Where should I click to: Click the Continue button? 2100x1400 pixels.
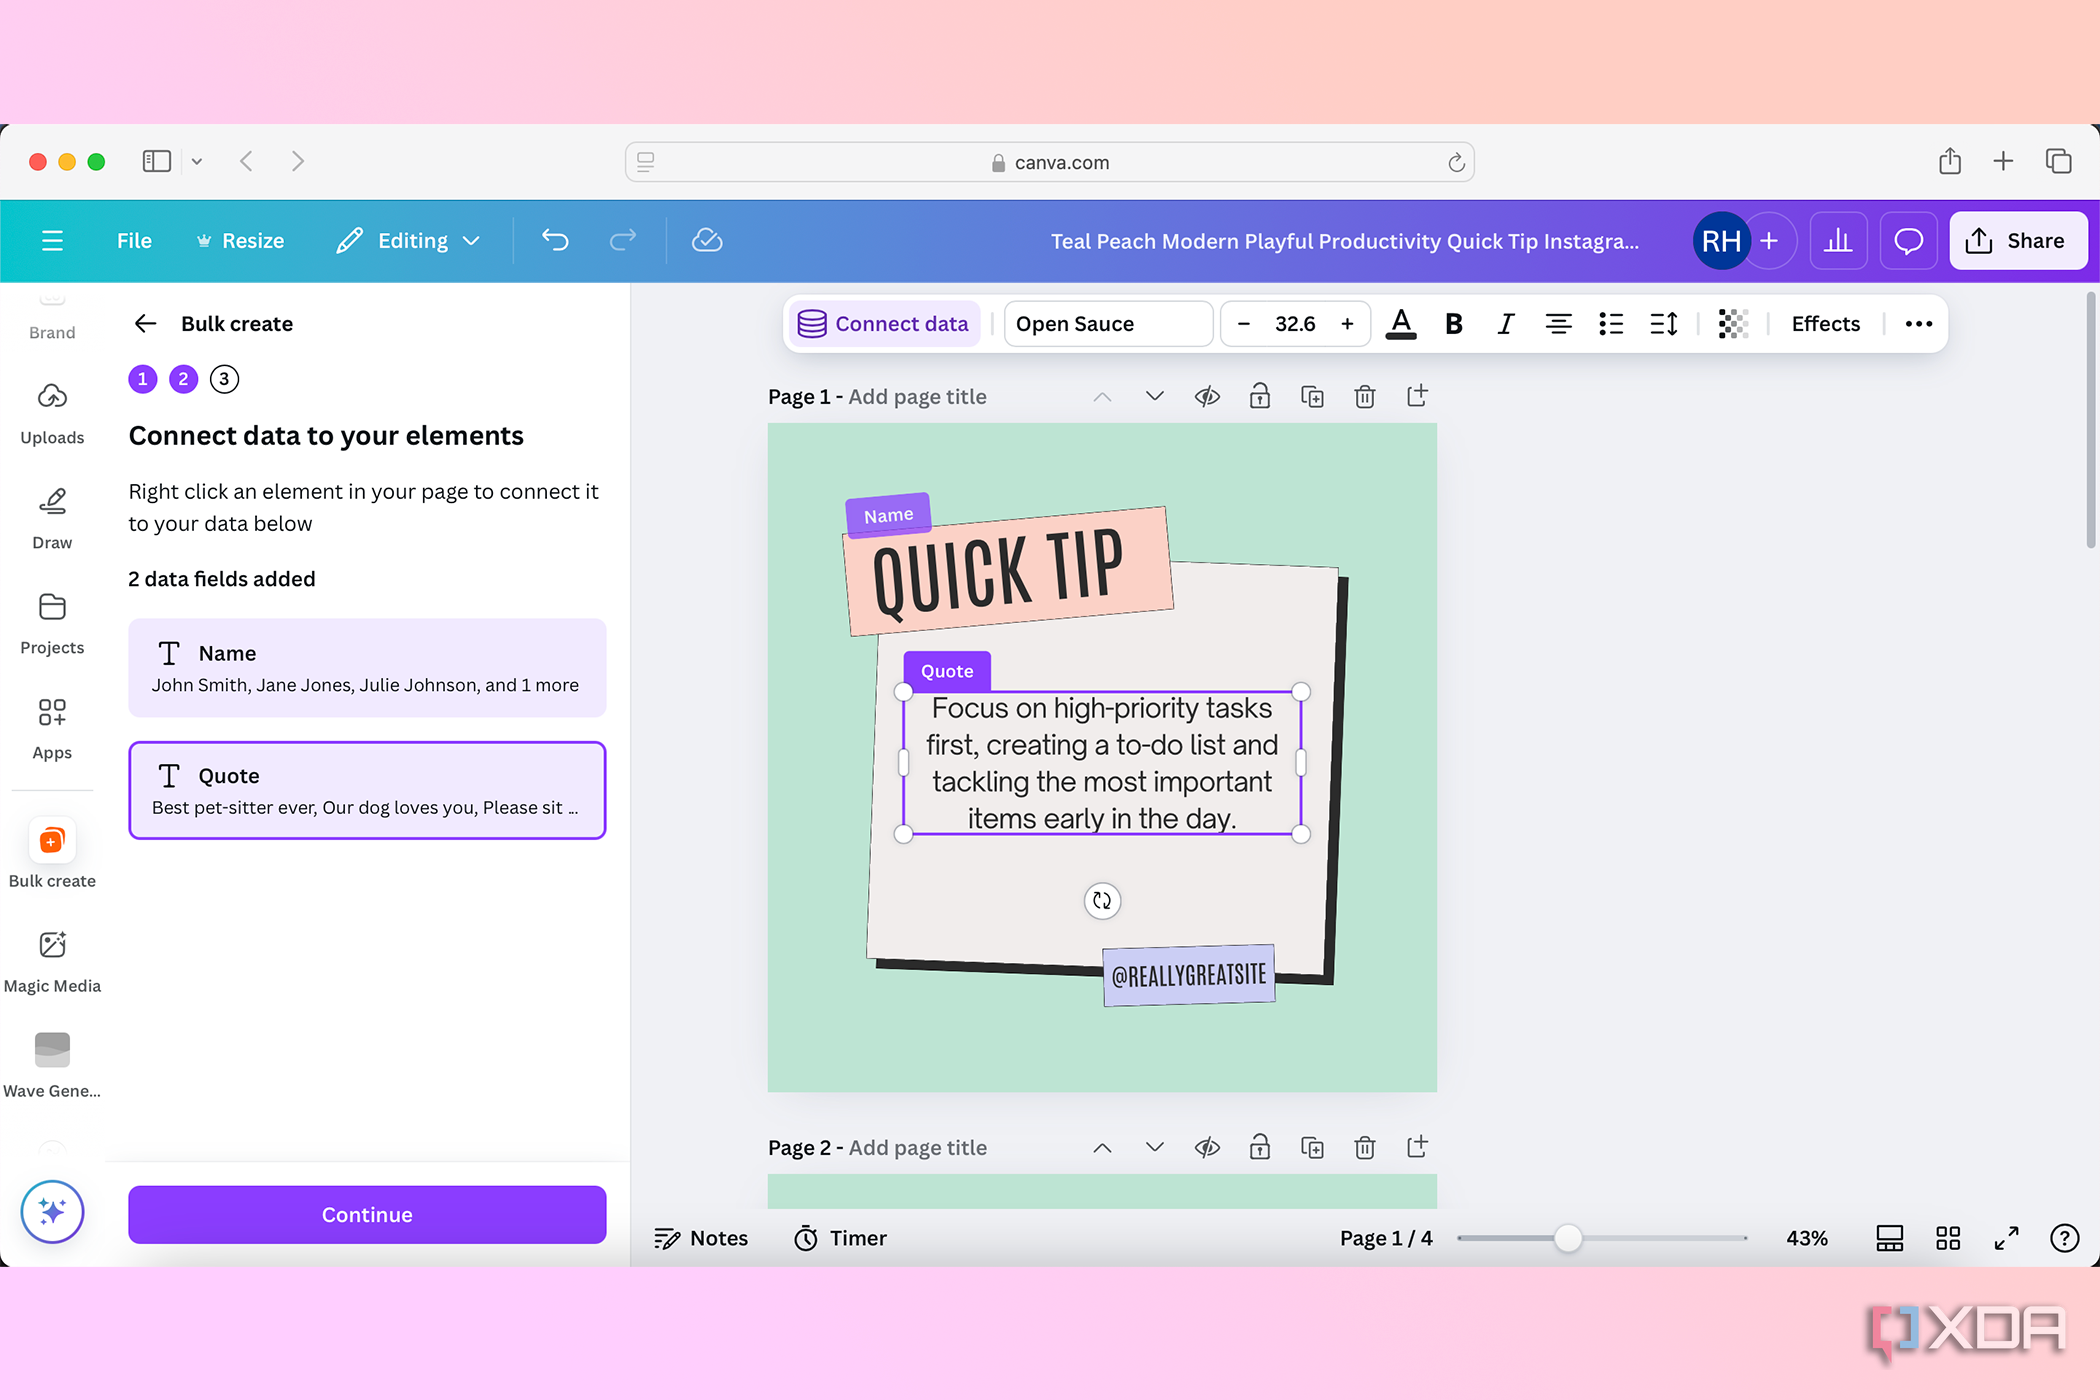367,1214
